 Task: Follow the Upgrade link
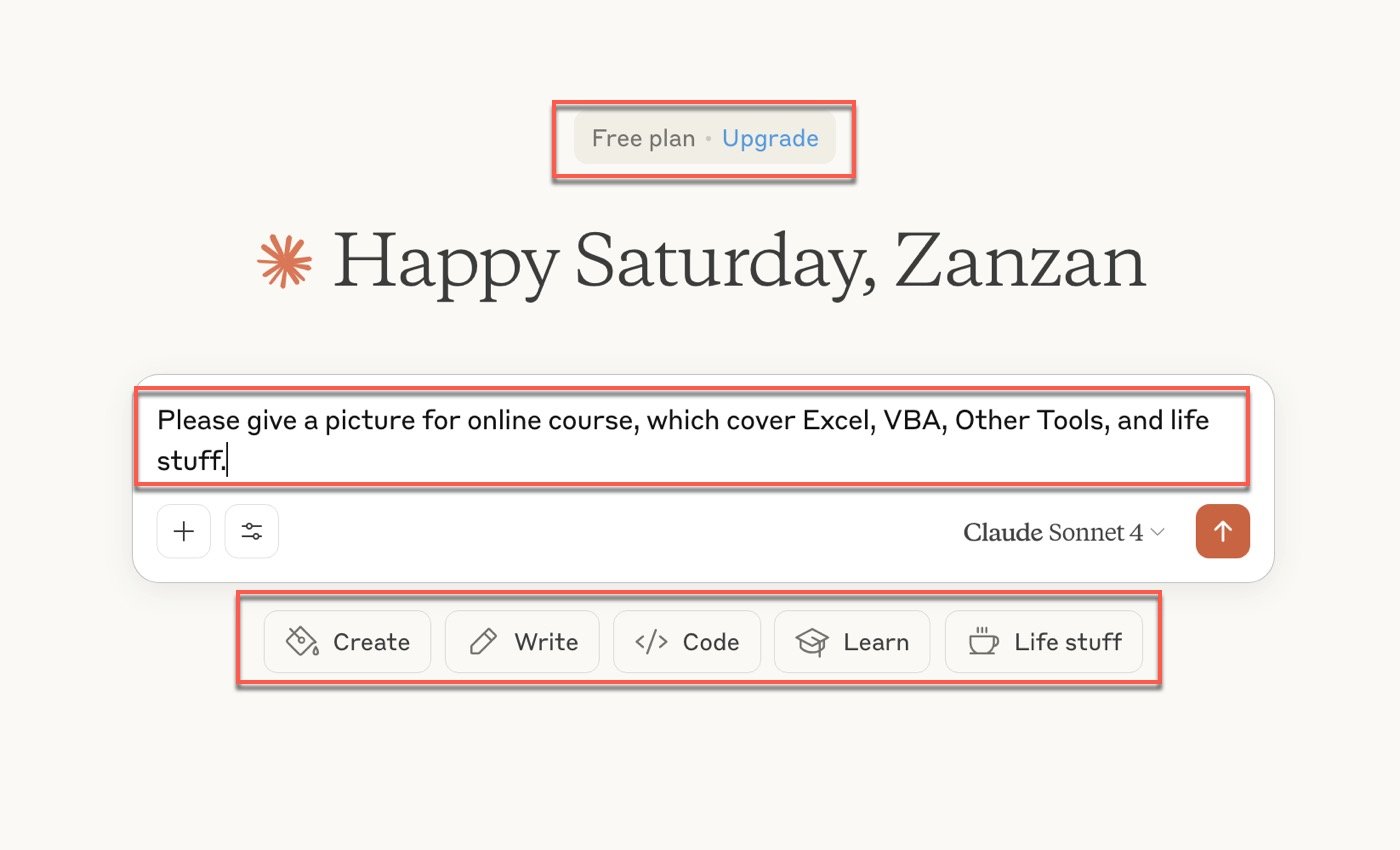(x=770, y=138)
